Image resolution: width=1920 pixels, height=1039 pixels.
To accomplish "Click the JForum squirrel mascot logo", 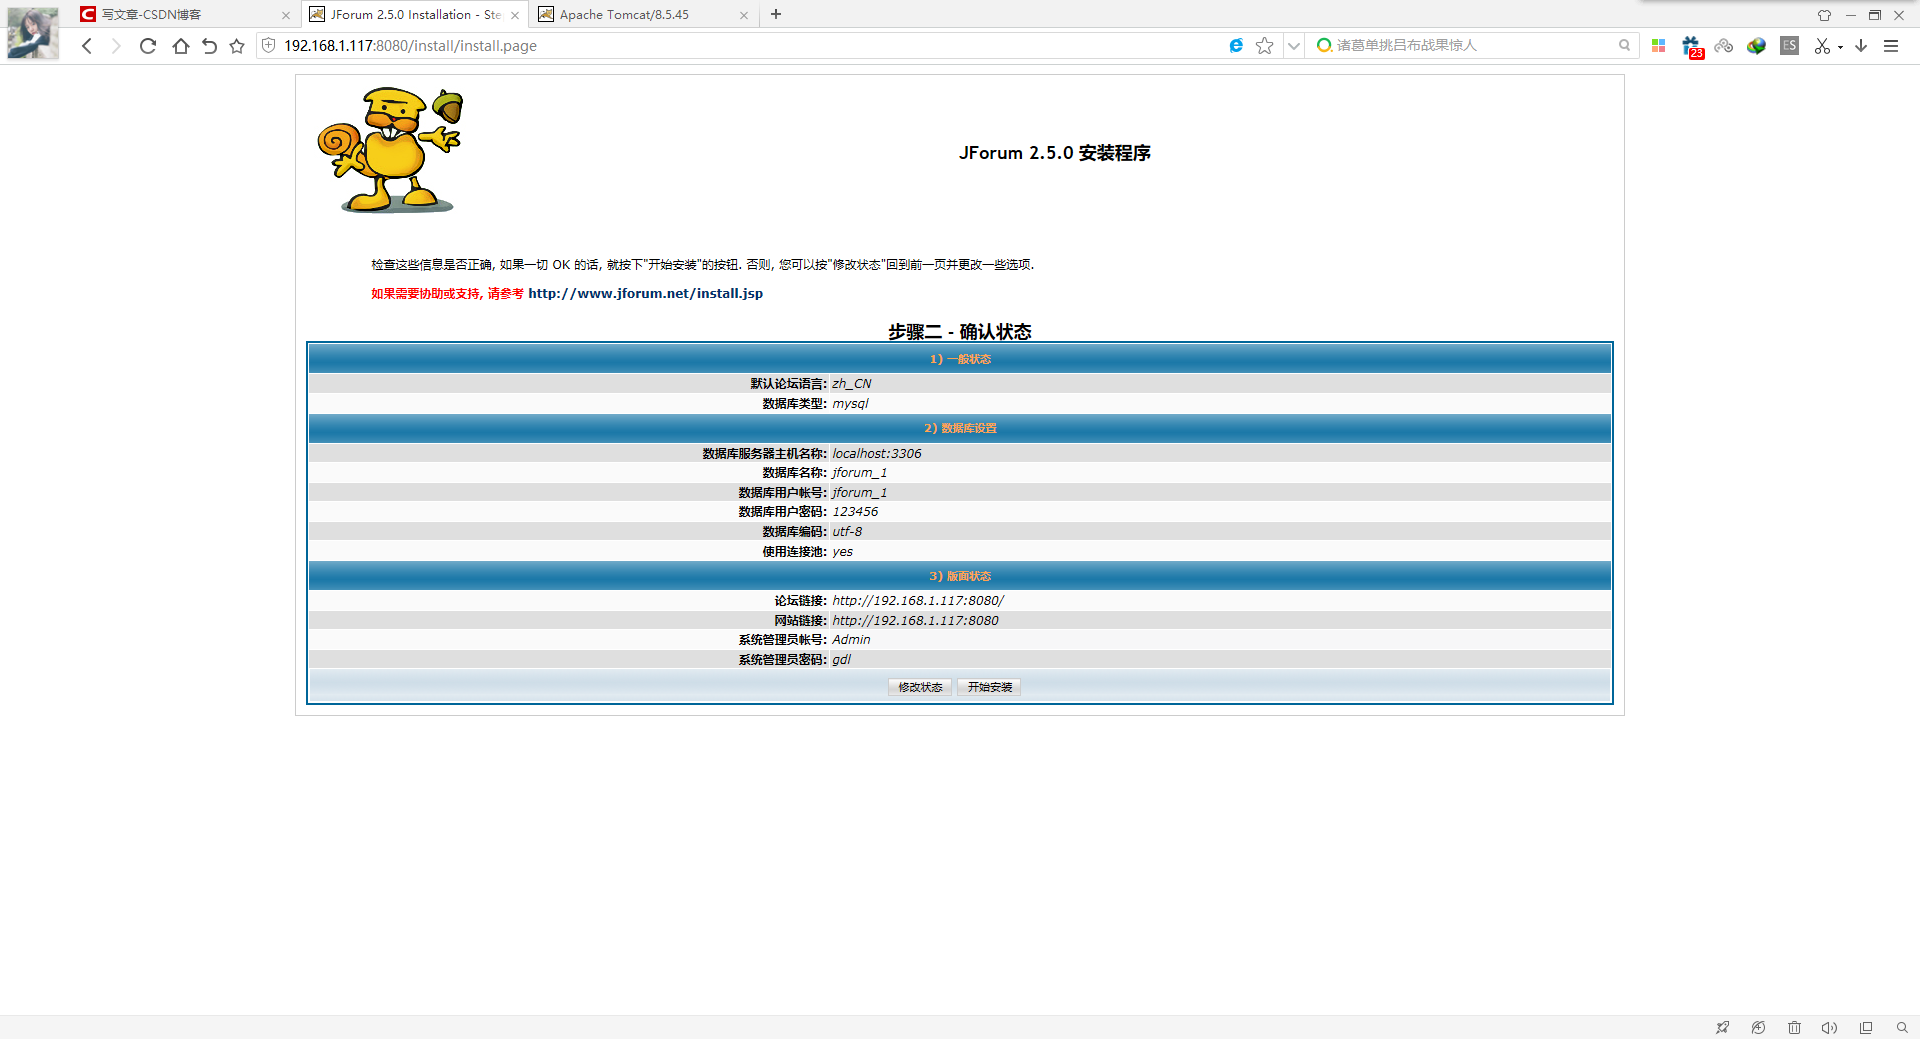I will pos(391,150).
